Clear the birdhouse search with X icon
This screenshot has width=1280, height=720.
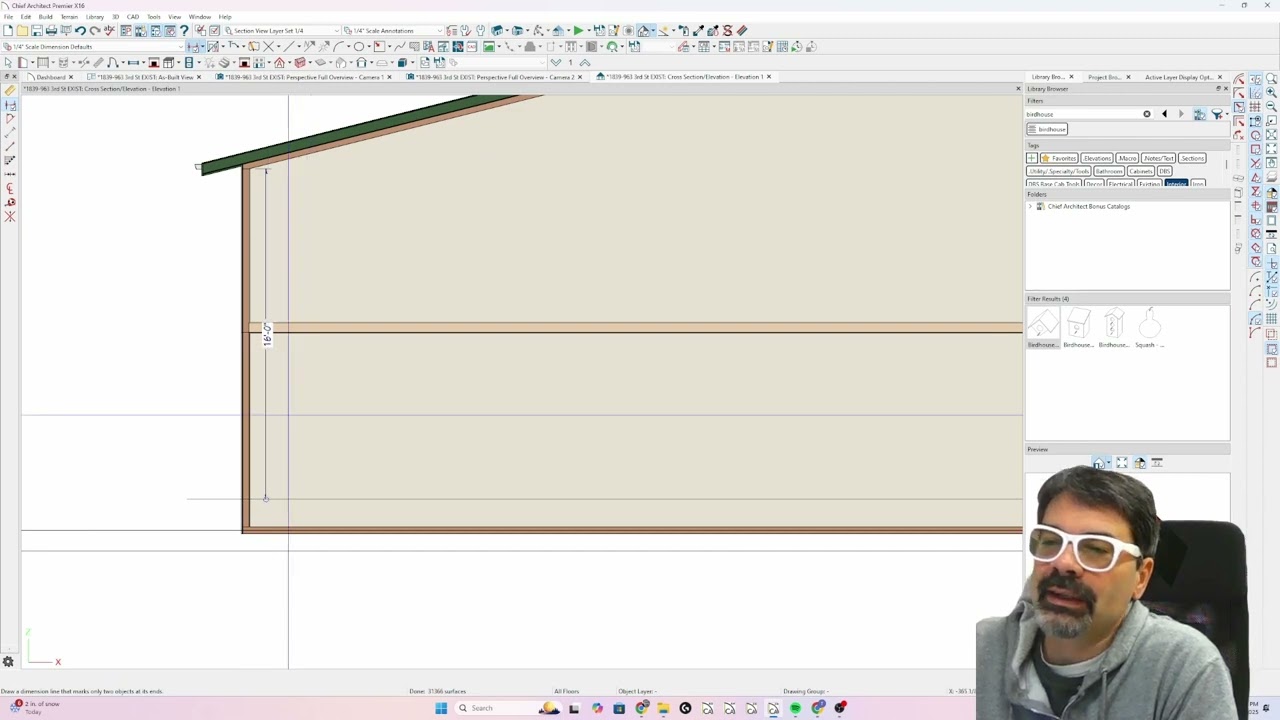[1147, 114]
